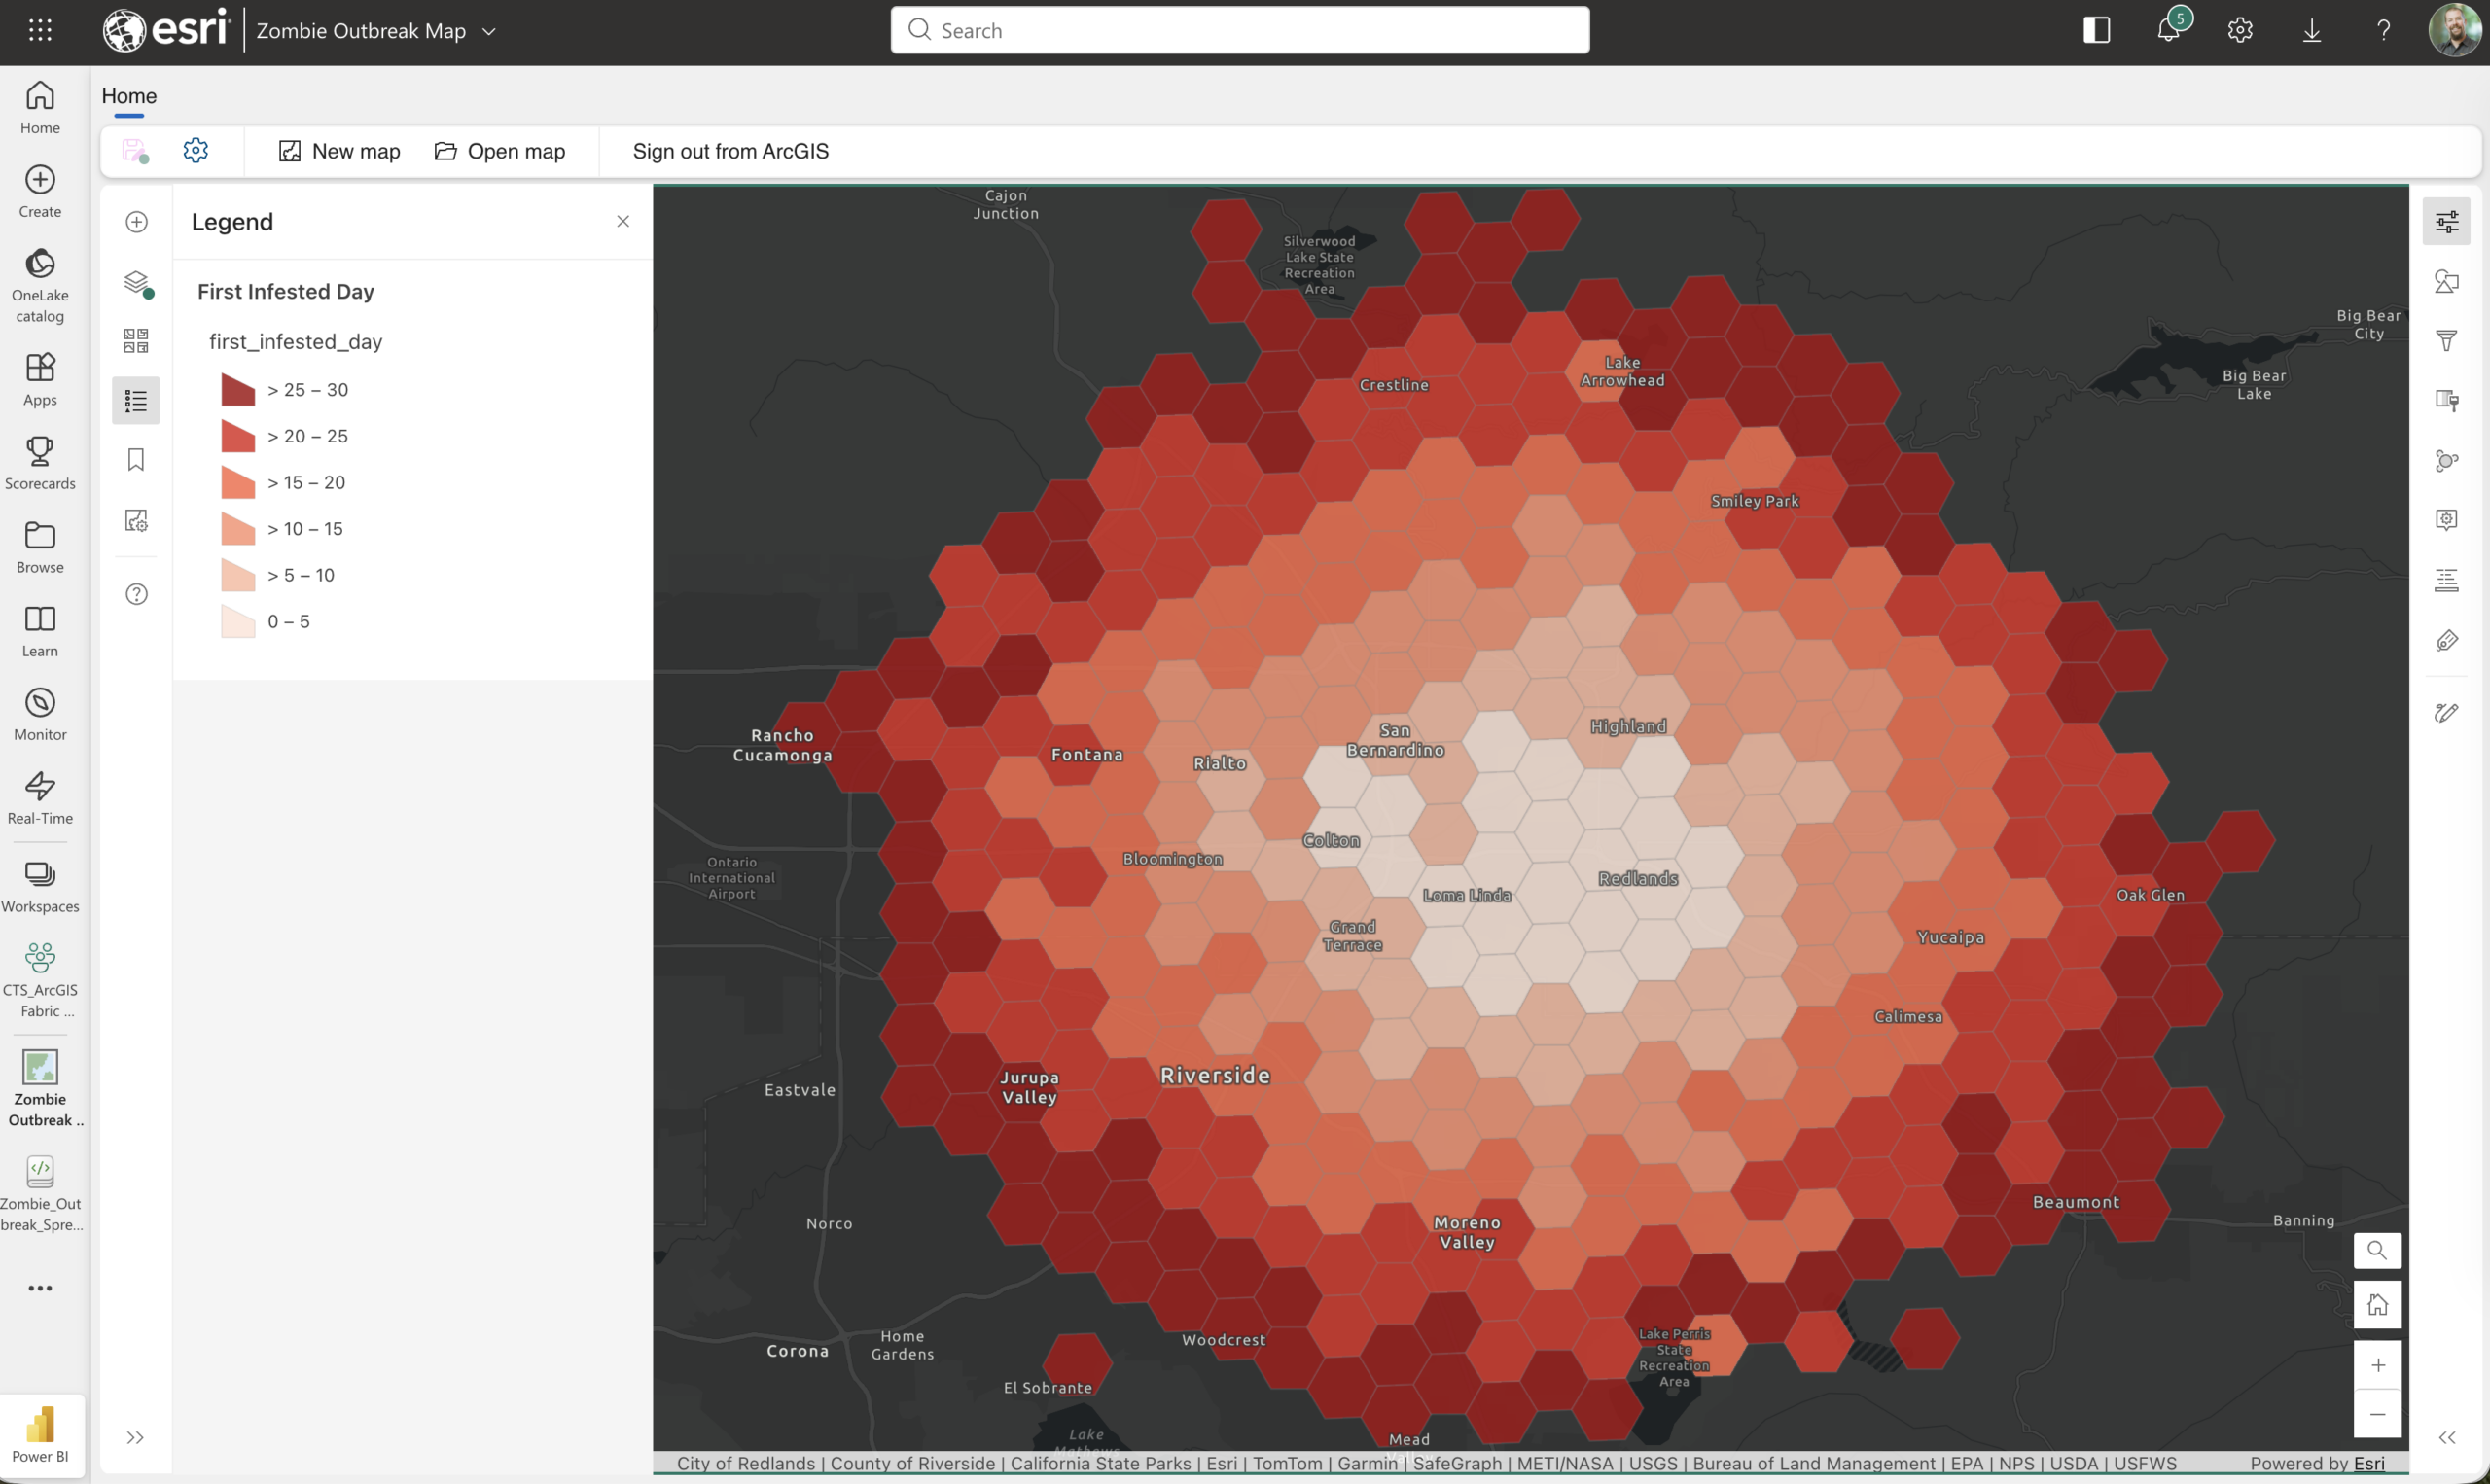
Task: Open the map search magnifier button
Action: coord(2377,1250)
